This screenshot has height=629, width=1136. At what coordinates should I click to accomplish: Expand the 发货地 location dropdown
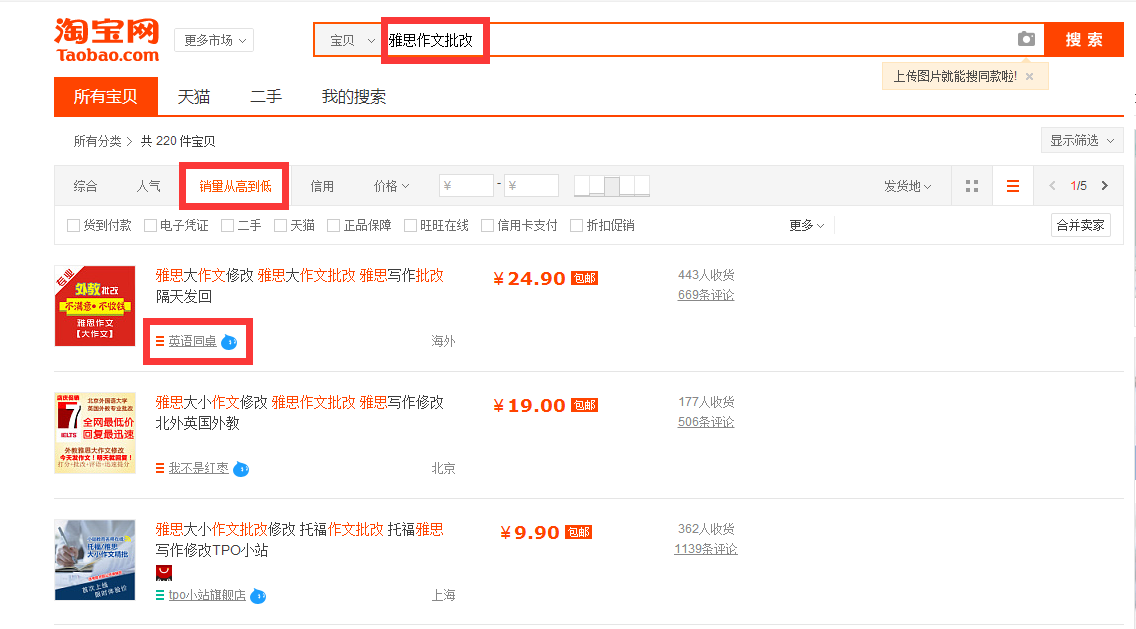[x=907, y=186]
